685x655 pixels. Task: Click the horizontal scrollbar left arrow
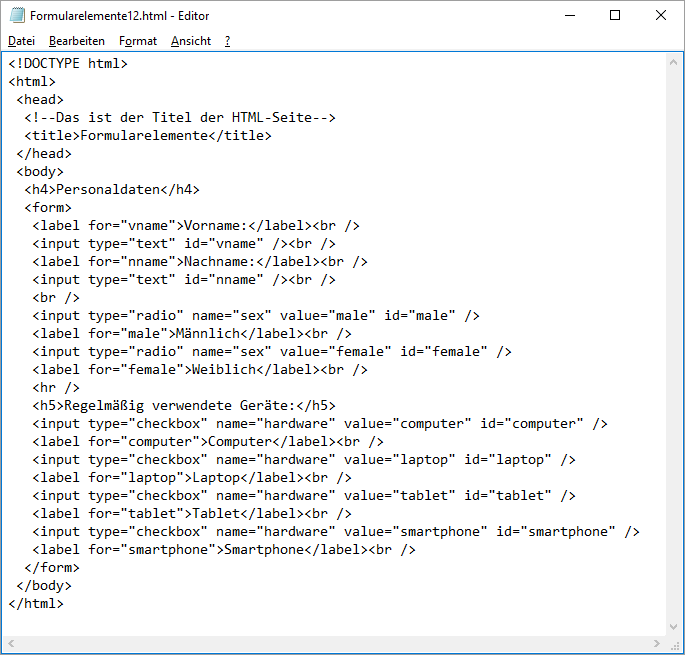[x=11, y=643]
